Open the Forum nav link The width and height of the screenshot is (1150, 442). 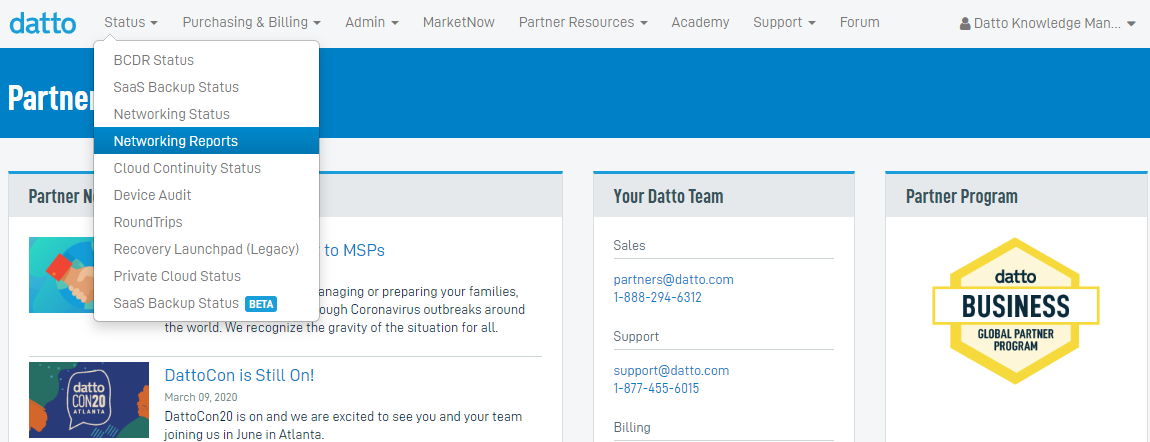pyautogui.click(x=860, y=22)
